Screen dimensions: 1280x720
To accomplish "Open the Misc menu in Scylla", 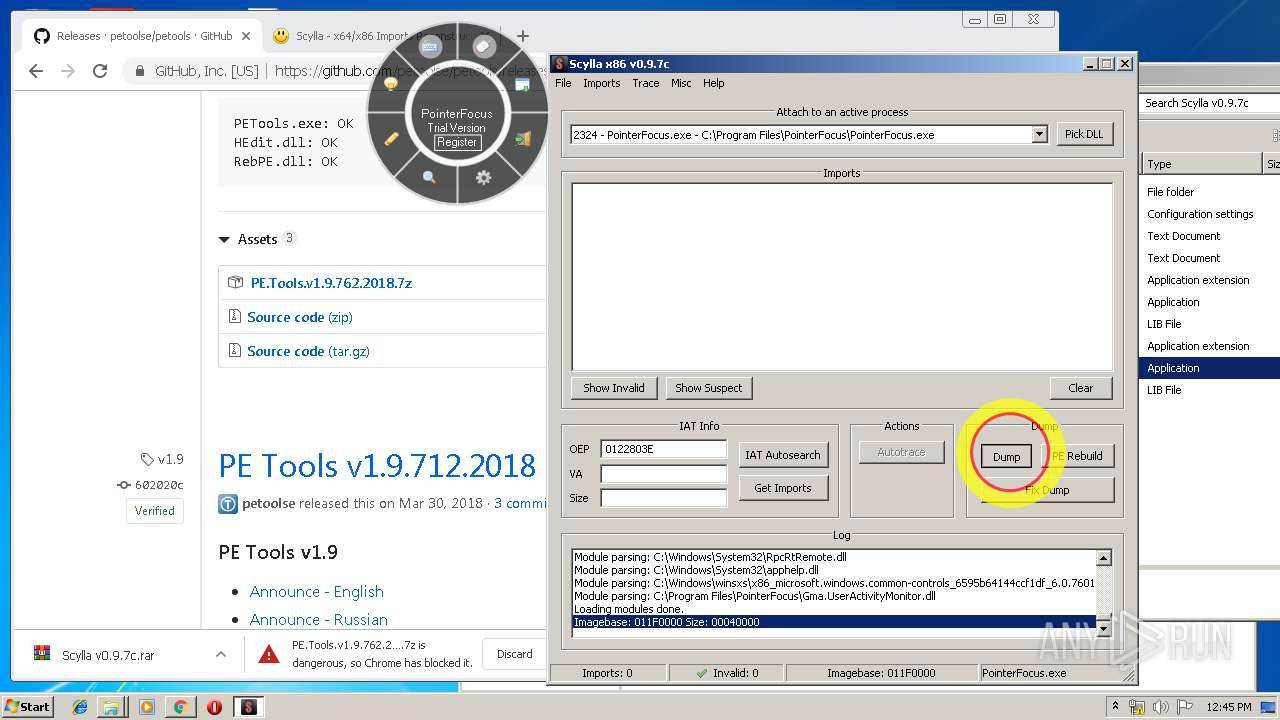I will pyautogui.click(x=681, y=83).
